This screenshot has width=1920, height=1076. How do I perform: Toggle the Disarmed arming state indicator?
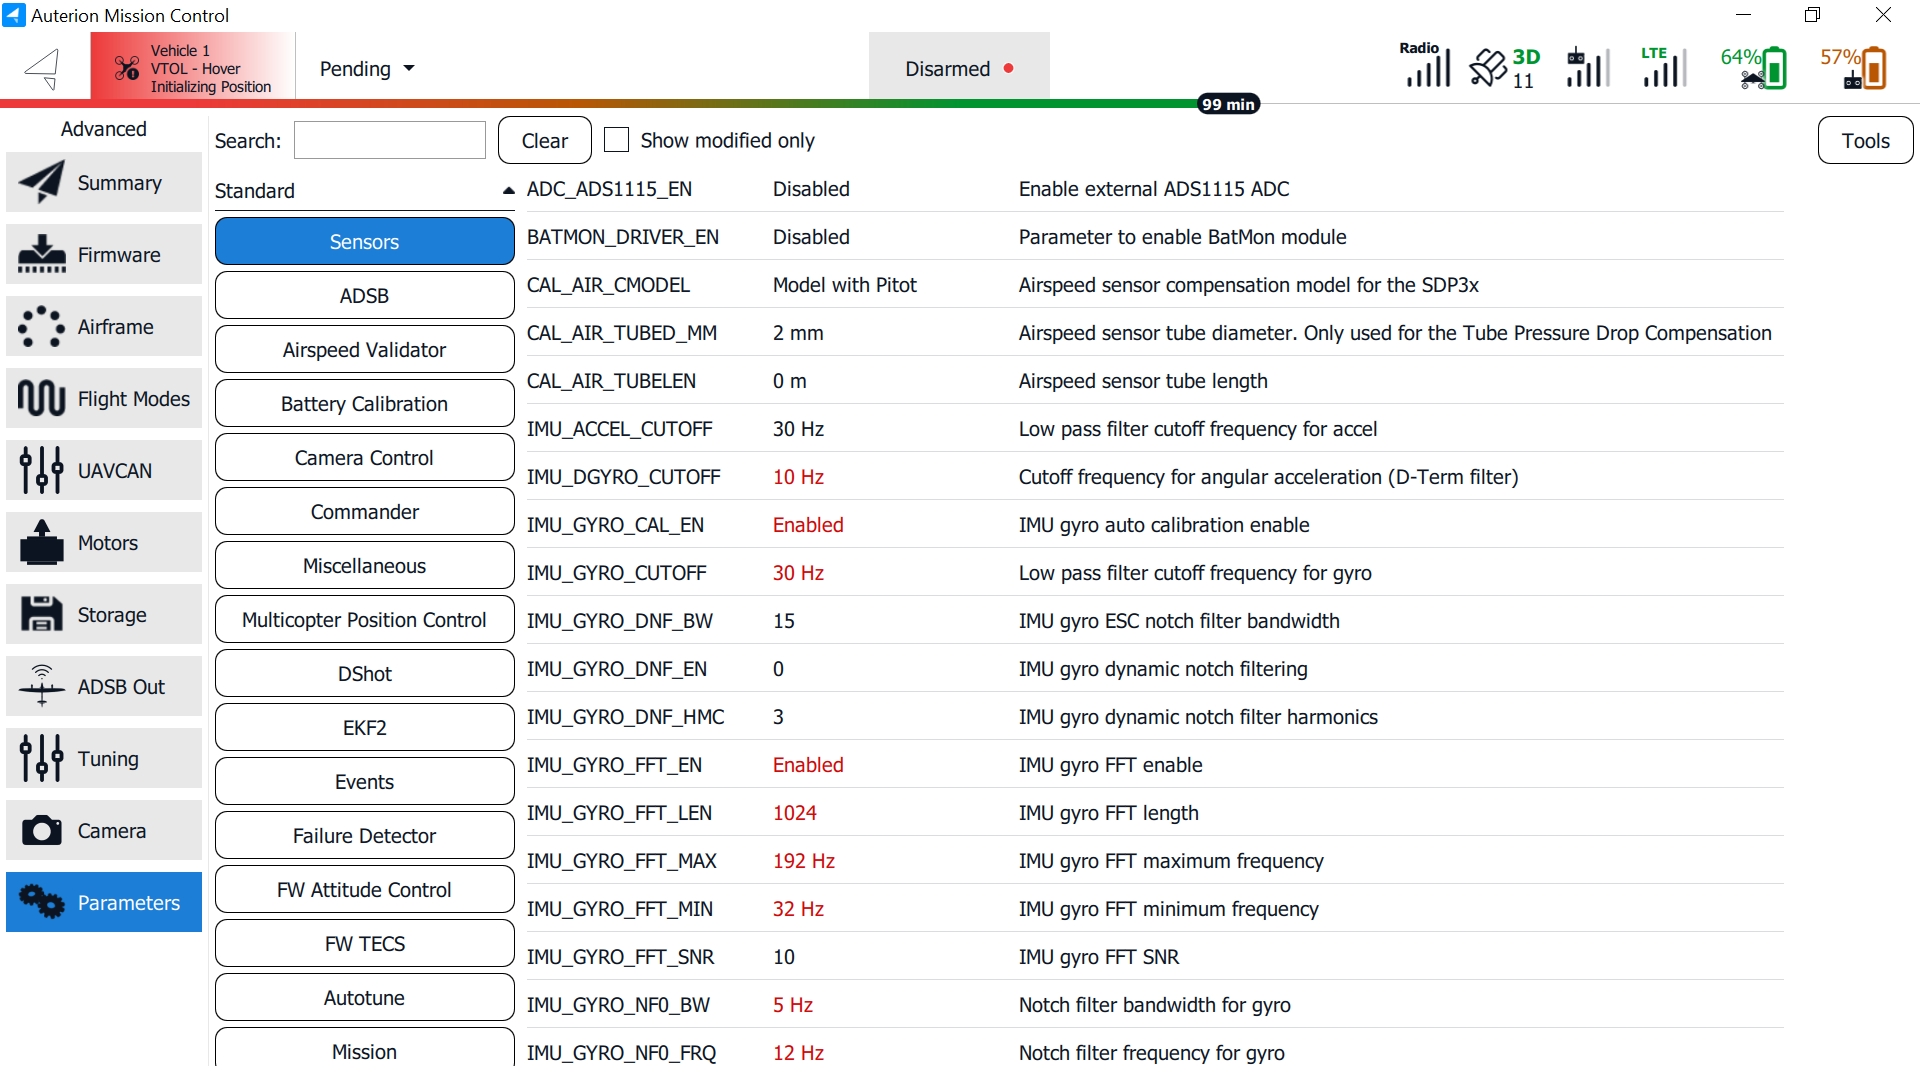click(958, 68)
